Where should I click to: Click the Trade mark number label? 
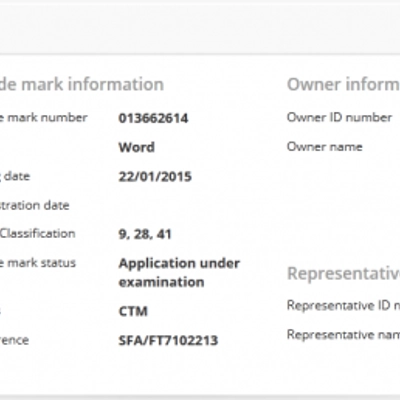44,117
